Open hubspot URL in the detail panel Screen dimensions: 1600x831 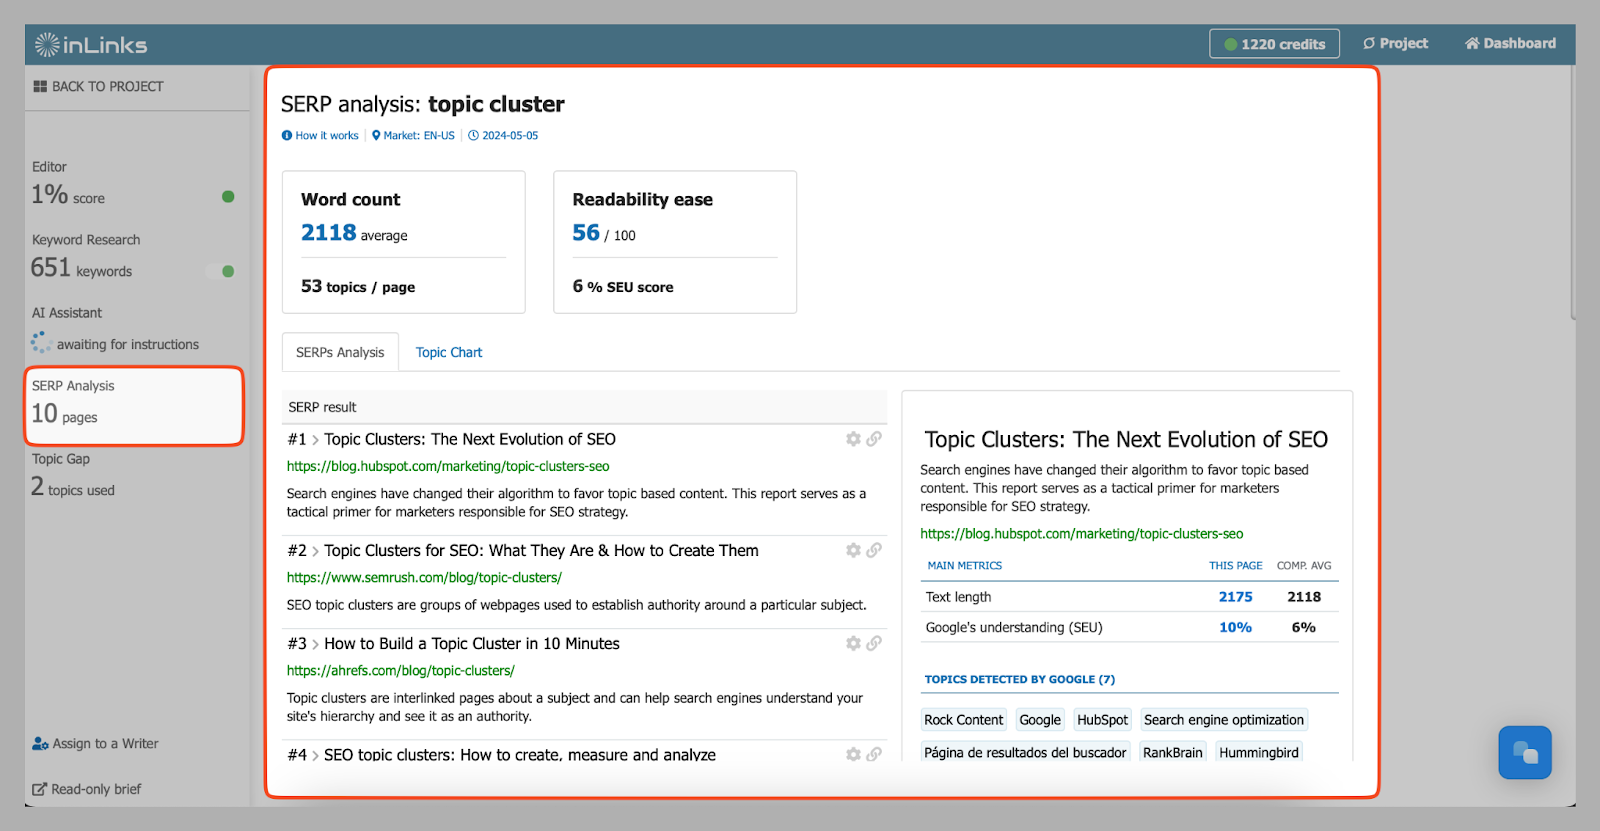(x=1082, y=534)
